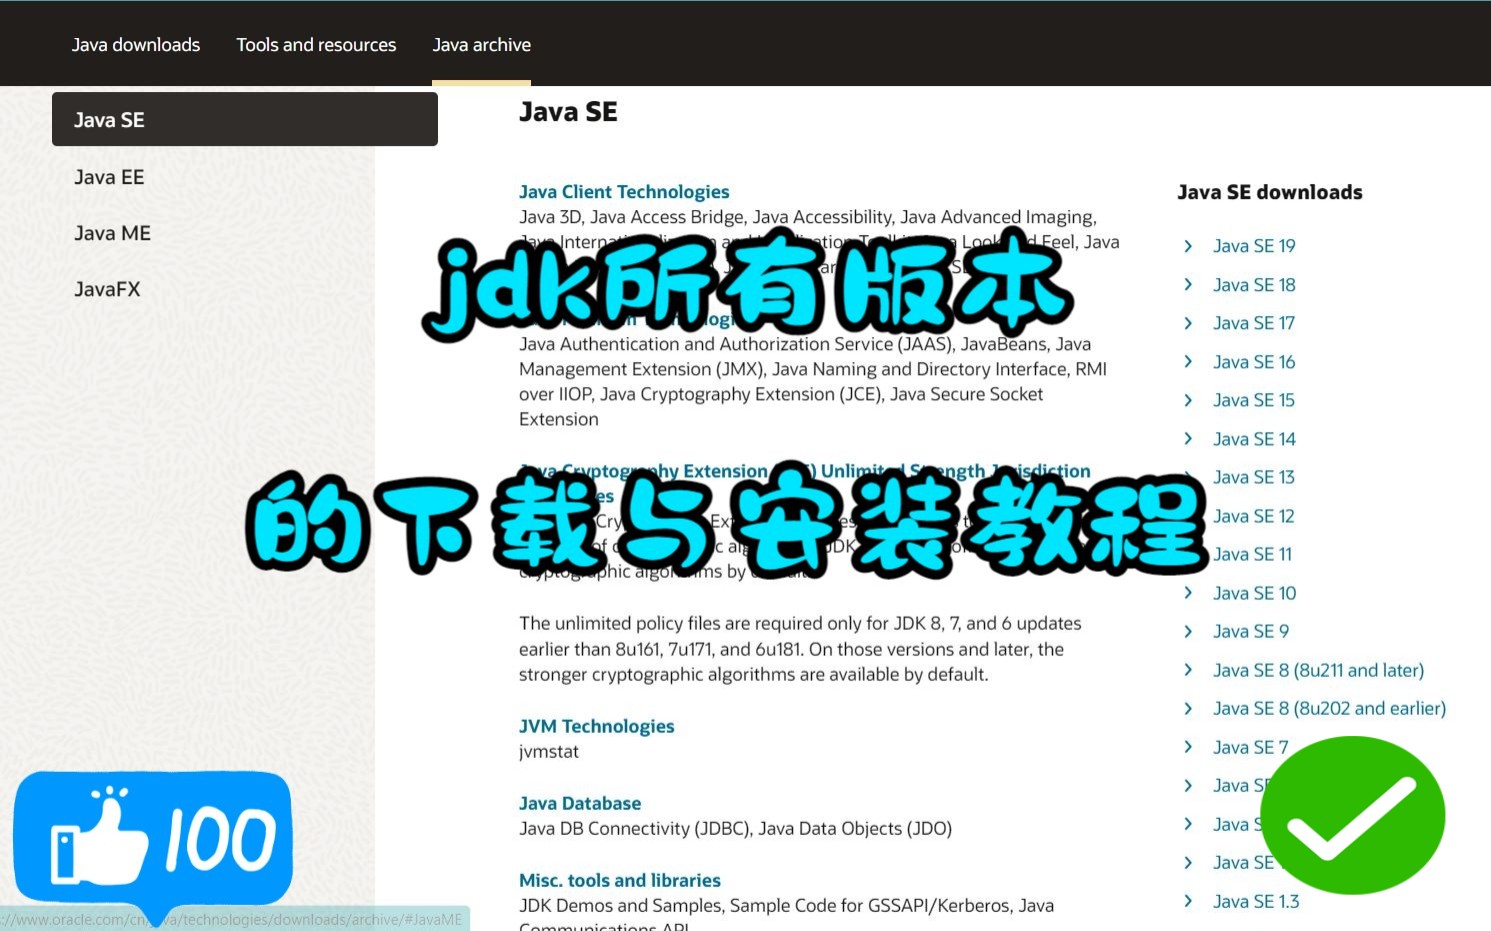Click the chevron beside Java SE 9
The height and width of the screenshot is (931, 1491).
click(1188, 631)
